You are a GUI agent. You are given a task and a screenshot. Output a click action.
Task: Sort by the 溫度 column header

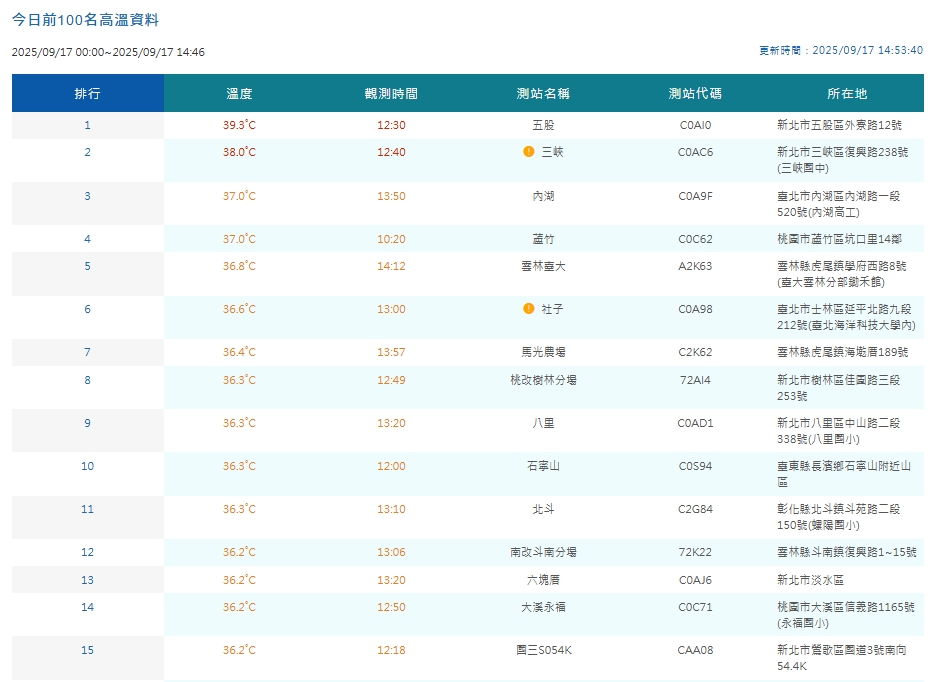point(239,93)
